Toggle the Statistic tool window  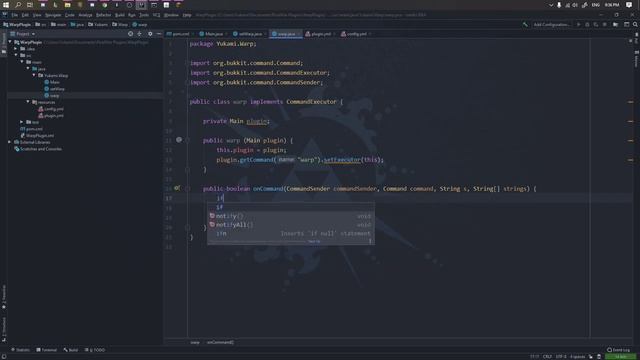tap(20, 350)
